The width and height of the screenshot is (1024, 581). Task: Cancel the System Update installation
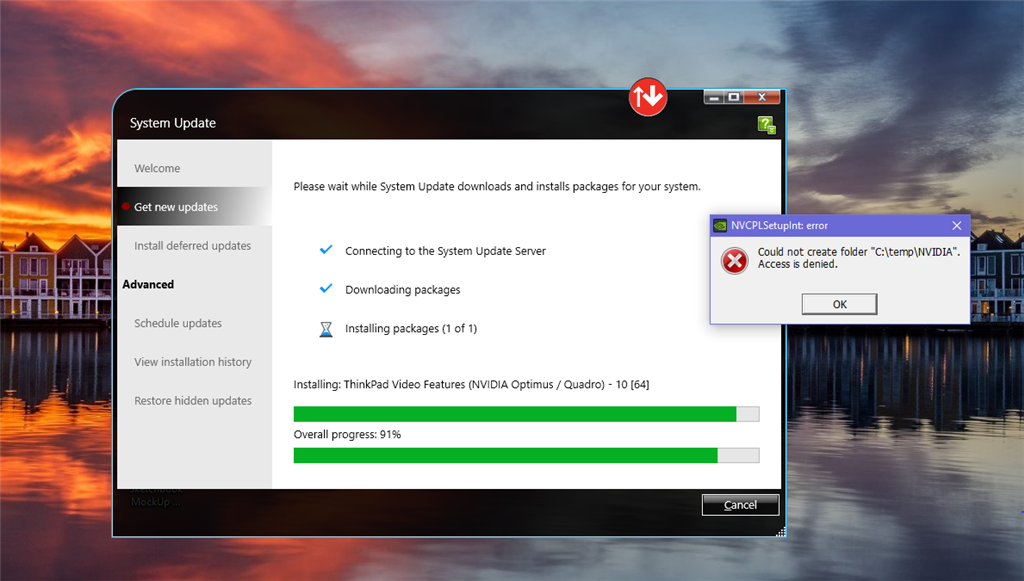tap(740, 505)
